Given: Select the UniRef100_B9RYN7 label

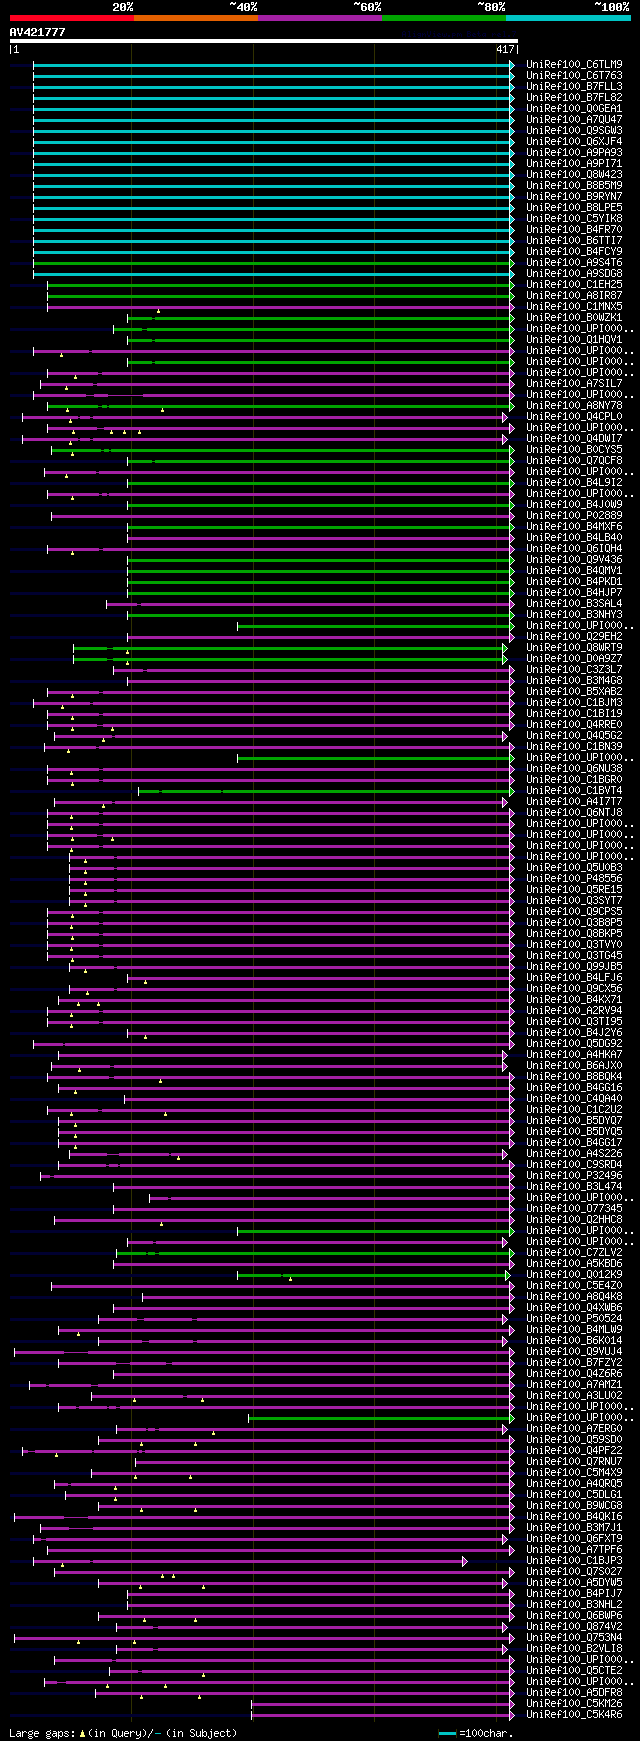Looking at the screenshot, I should tap(574, 197).
